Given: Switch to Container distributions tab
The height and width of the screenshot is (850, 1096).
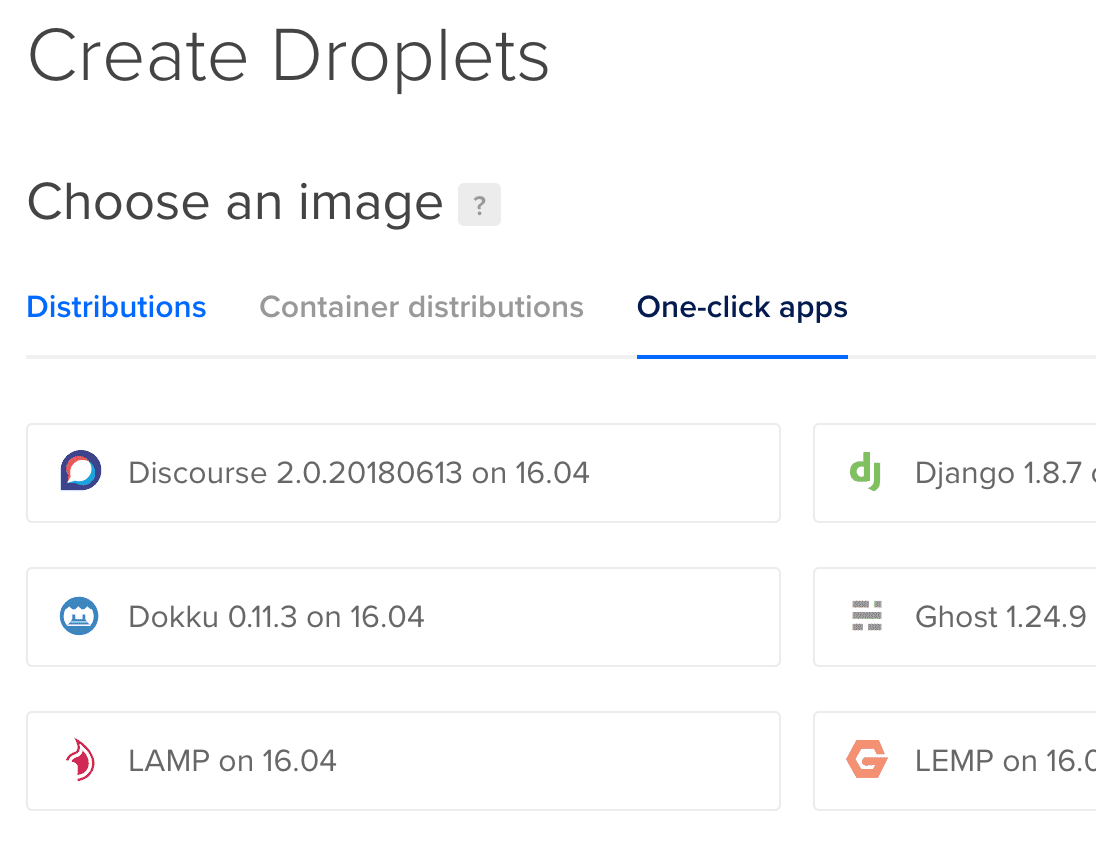Looking at the screenshot, I should [x=421, y=307].
